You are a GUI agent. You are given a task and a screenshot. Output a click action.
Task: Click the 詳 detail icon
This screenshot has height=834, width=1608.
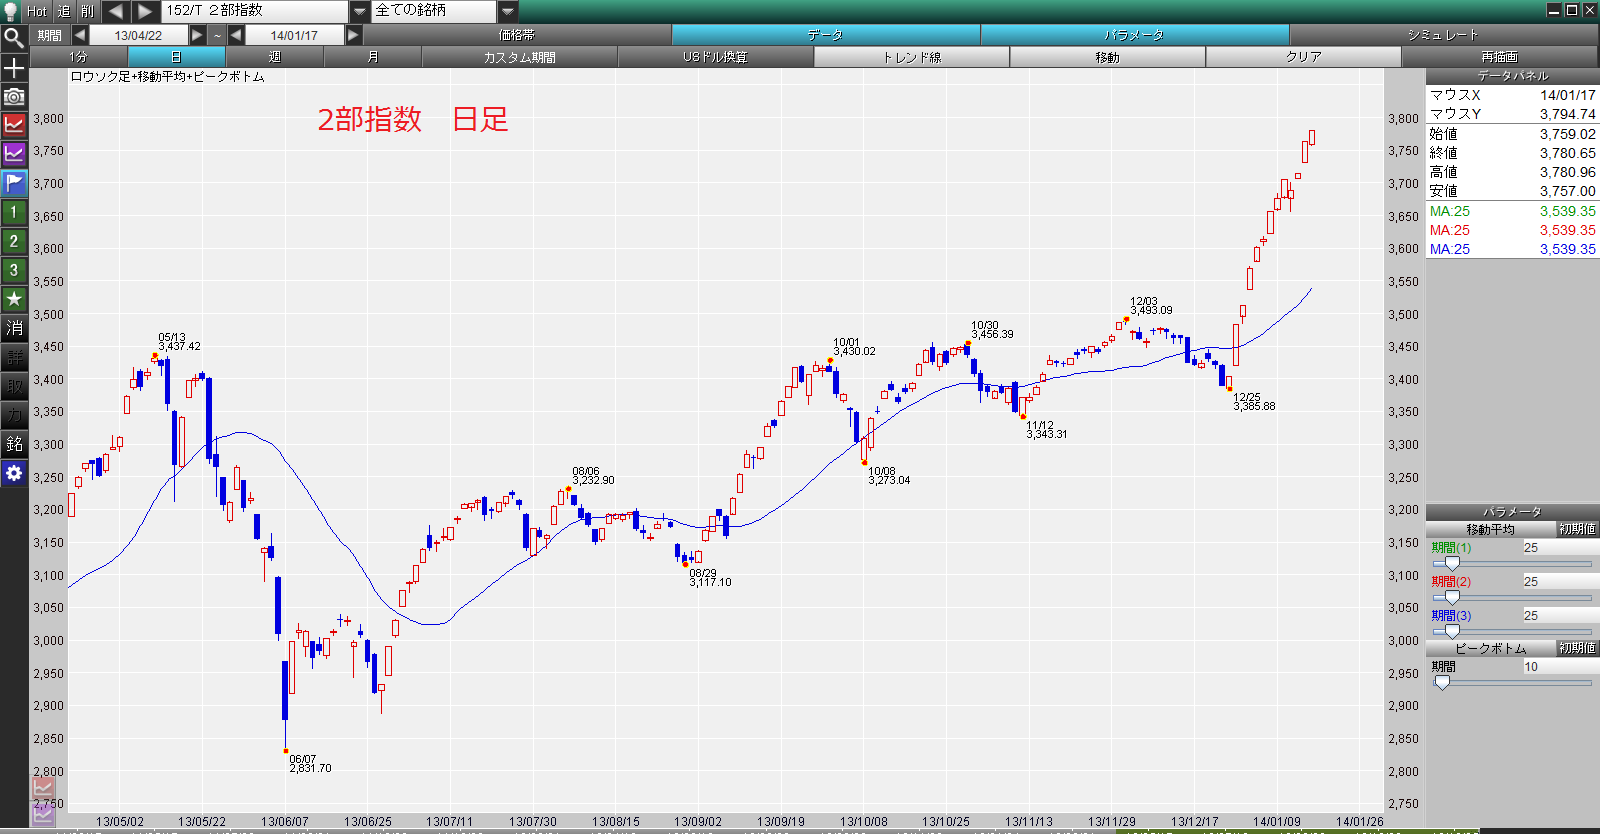click(14, 357)
